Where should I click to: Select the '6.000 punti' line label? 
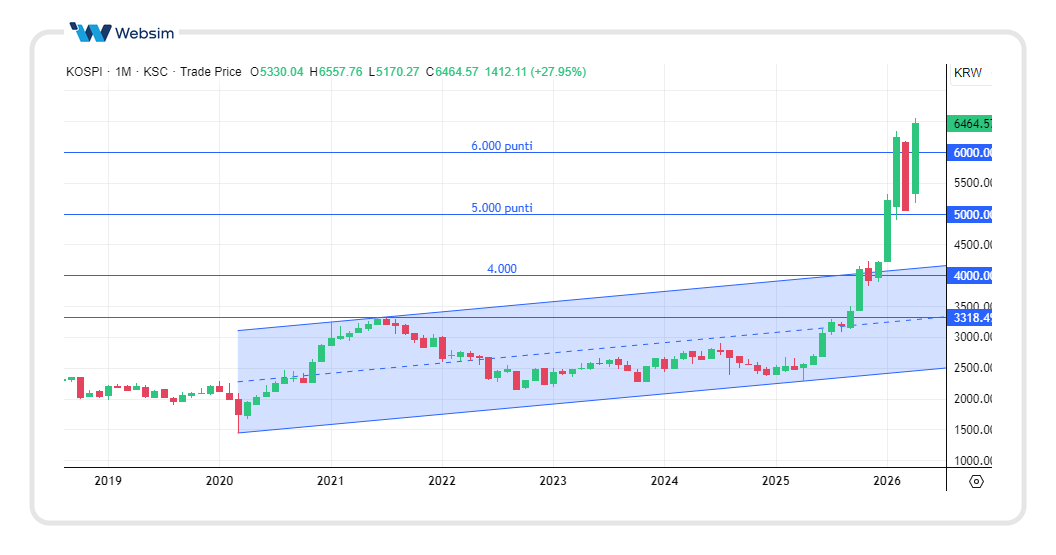coord(502,146)
